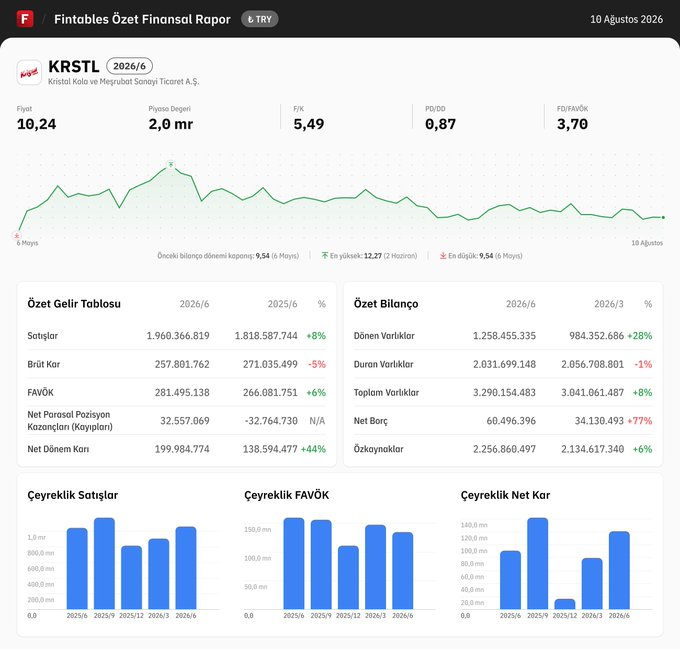Click the Özet Bilanço heading
Screen dimensions: 680x649
pos(386,303)
